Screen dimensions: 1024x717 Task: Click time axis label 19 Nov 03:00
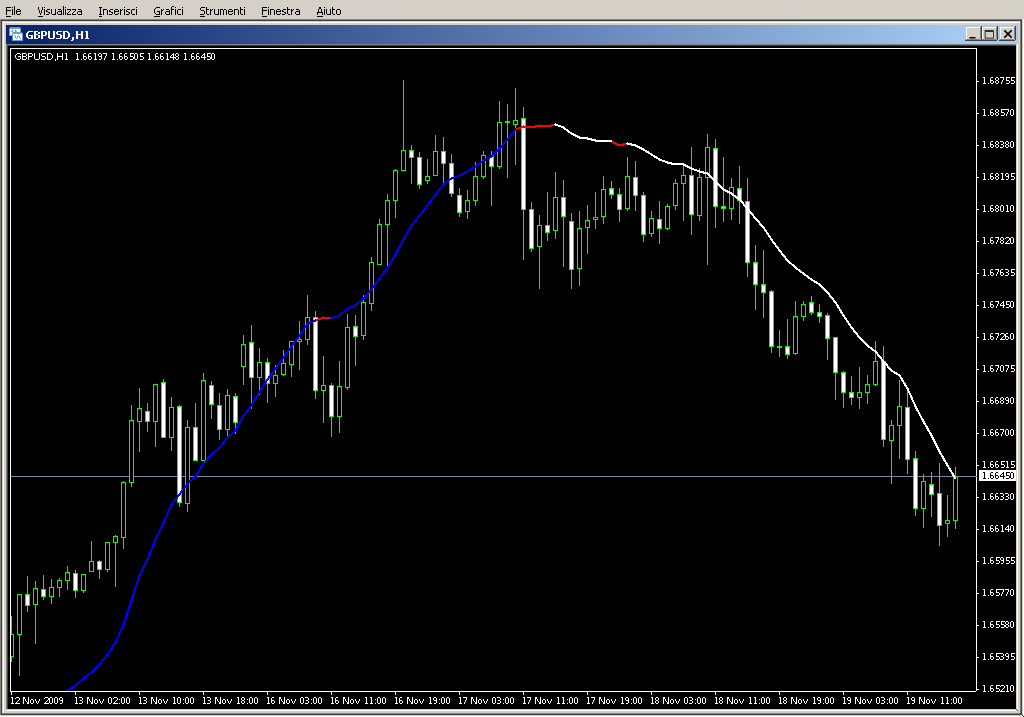point(870,701)
